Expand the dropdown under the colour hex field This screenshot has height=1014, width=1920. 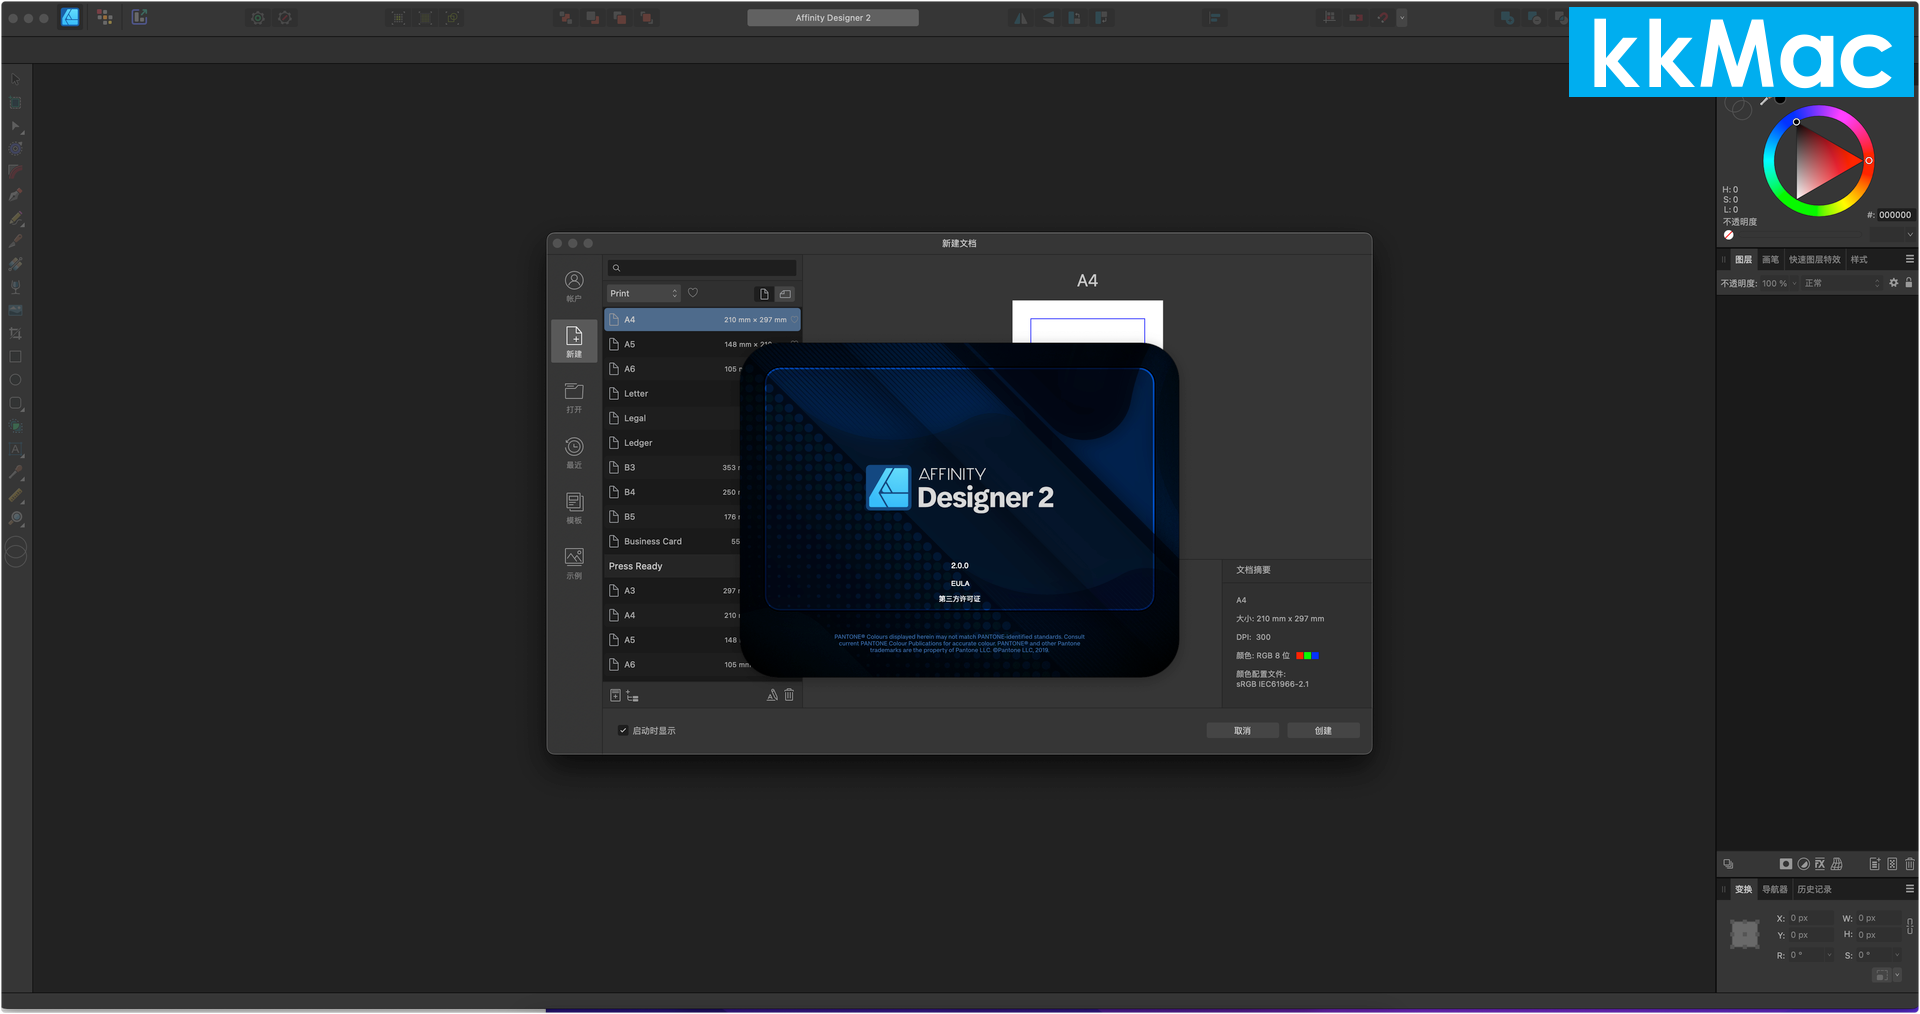tap(1910, 235)
